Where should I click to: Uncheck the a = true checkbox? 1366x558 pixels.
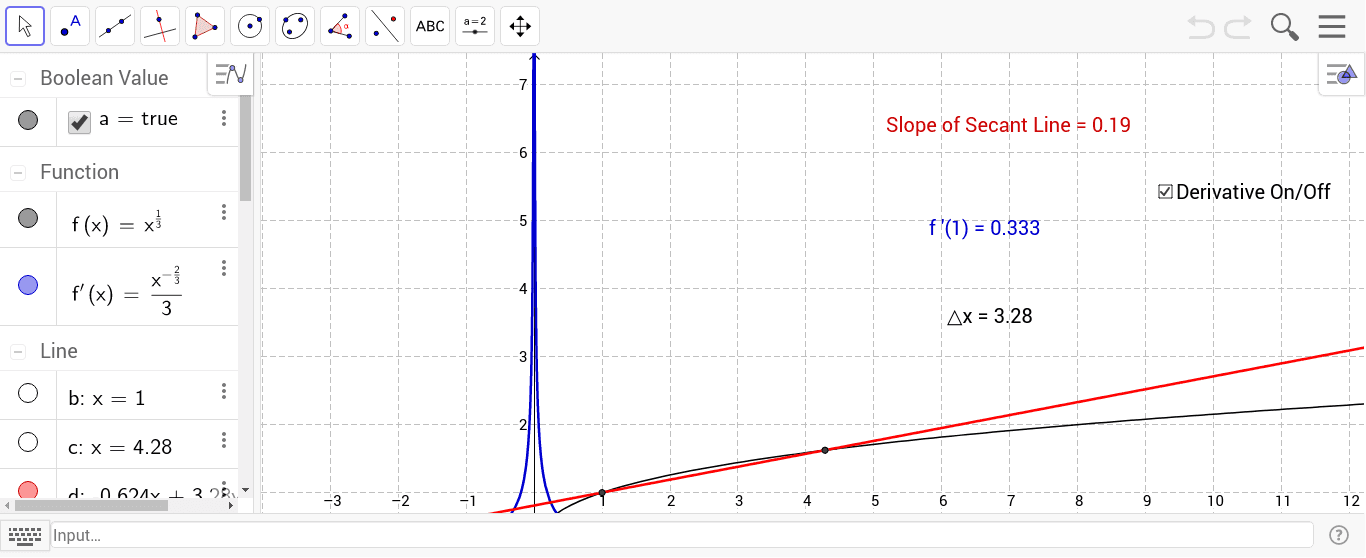pyautogui.click(x=79, y=122)
